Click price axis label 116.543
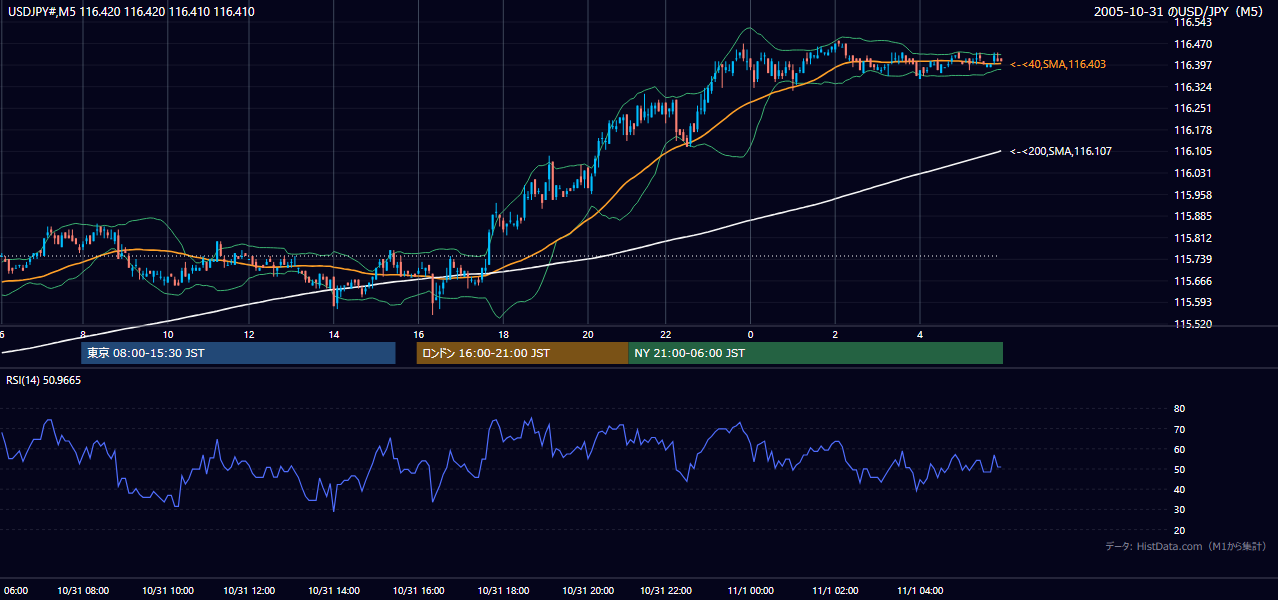Image resolution: width=1278 pixels, height=600 pixels. [1193, 22]
